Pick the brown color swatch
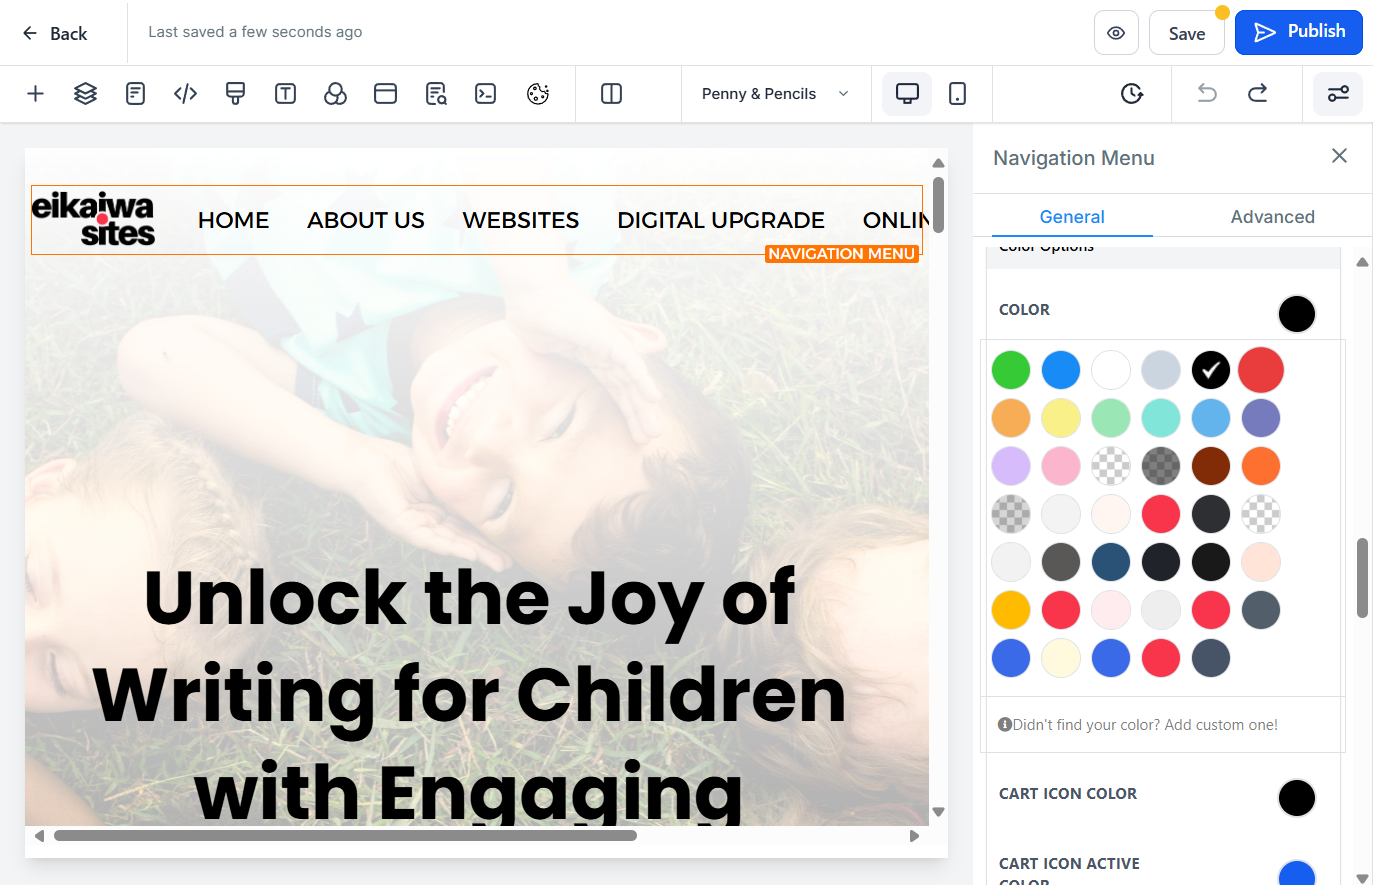The width and height of the screenshot is (1373, 885). click(1211, 466)
